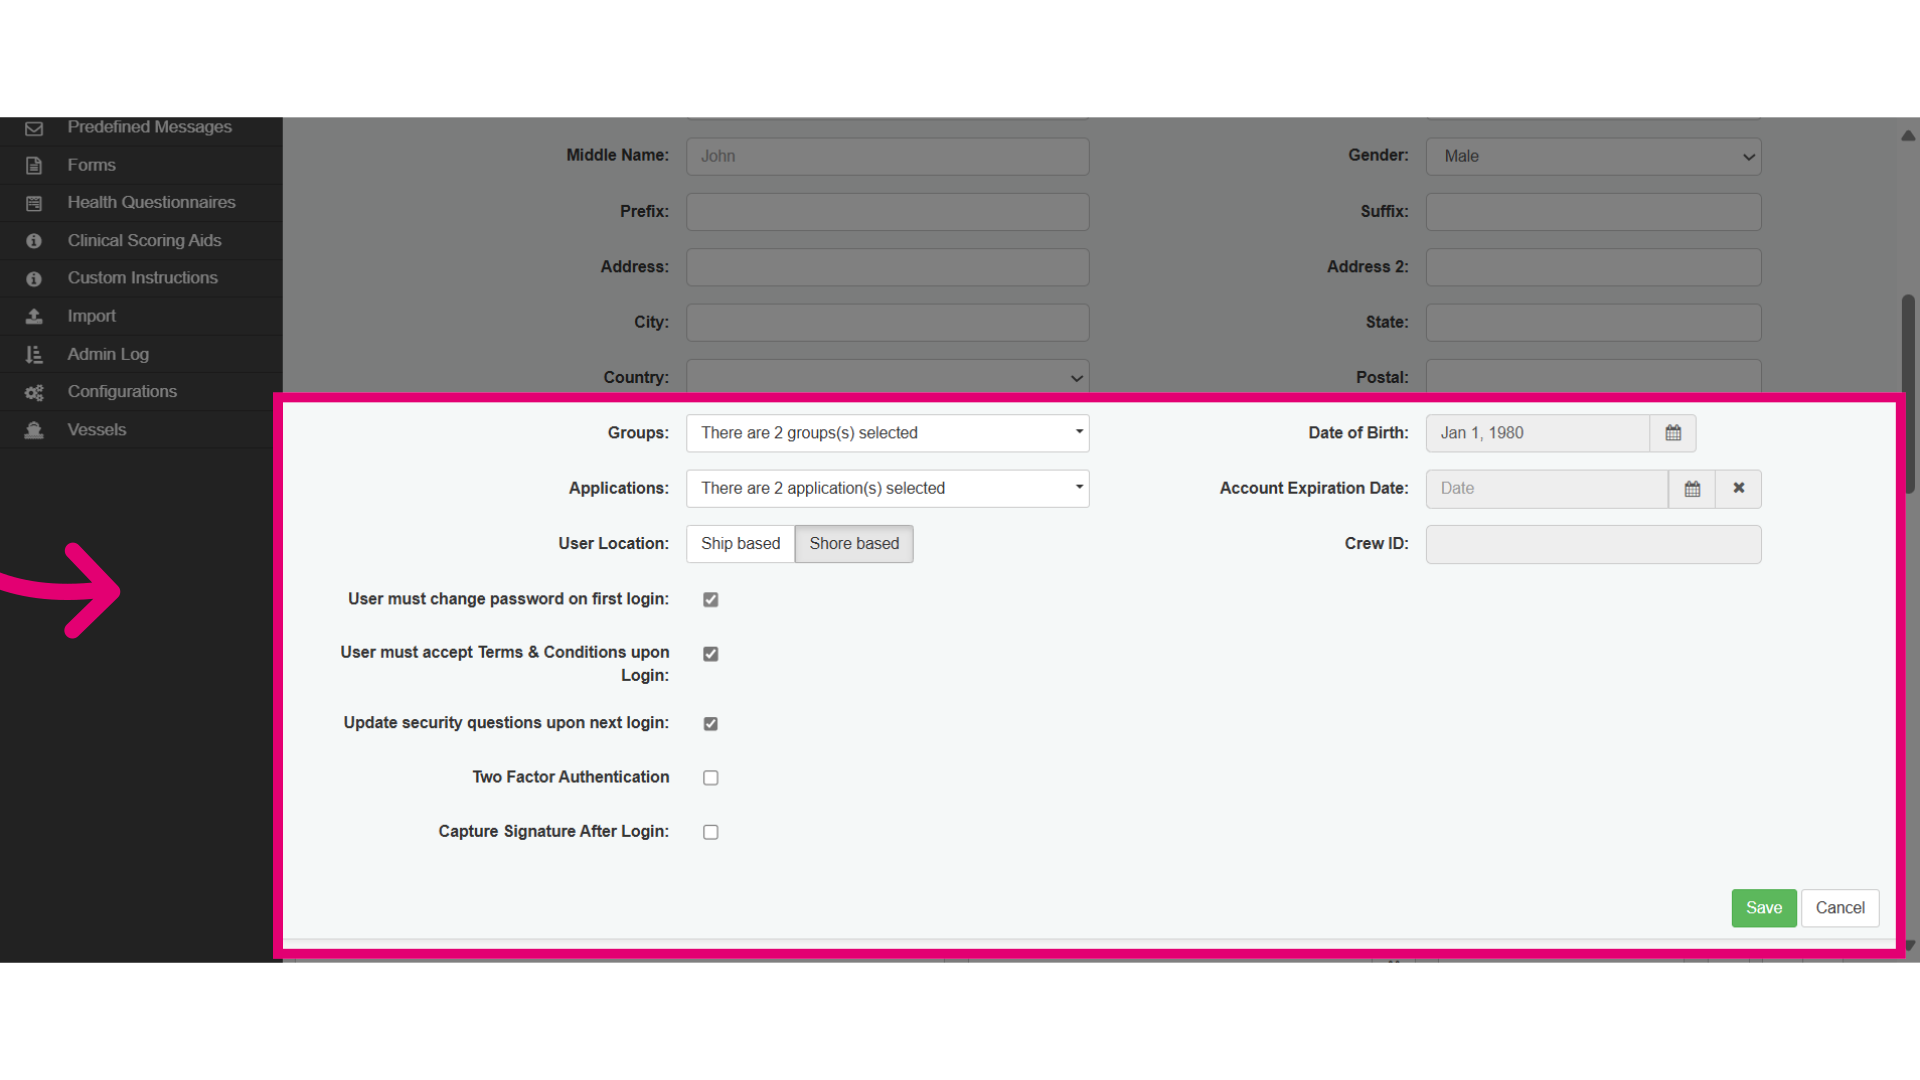
Task: Toggle 'User must change password on first login'
Action: pyautogui.click(x=711, y=600)
